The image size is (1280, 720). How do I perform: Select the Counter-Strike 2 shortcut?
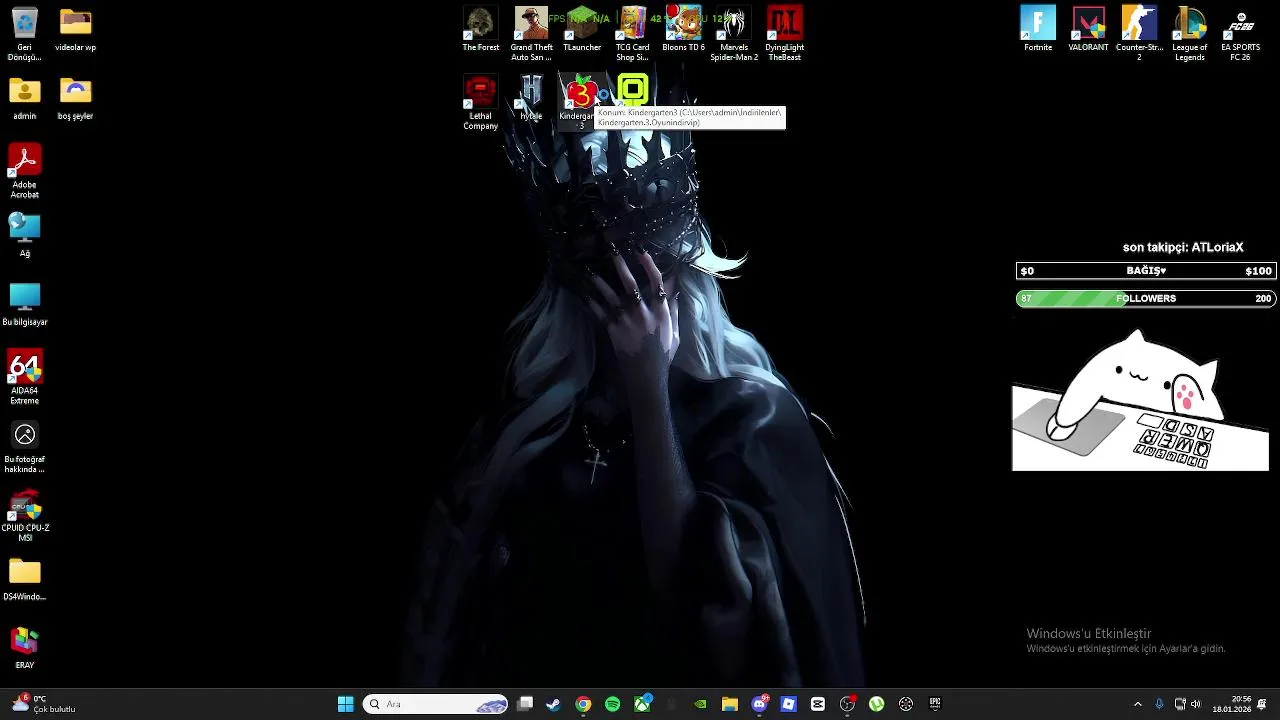(x=1139, y=34)
